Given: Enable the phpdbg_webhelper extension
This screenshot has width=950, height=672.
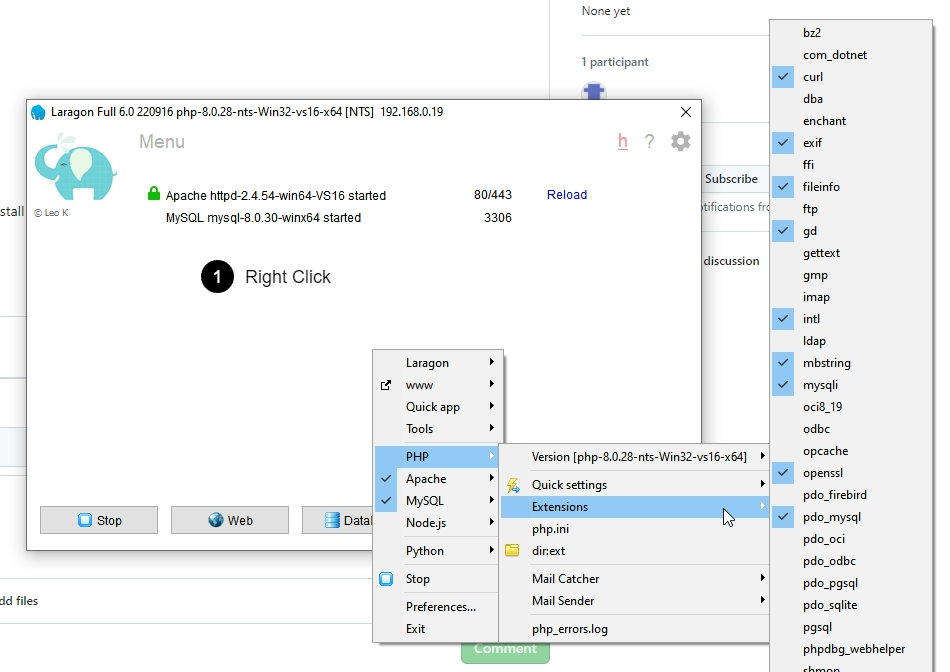Looking at the screenshot, I should coord(851,649).
